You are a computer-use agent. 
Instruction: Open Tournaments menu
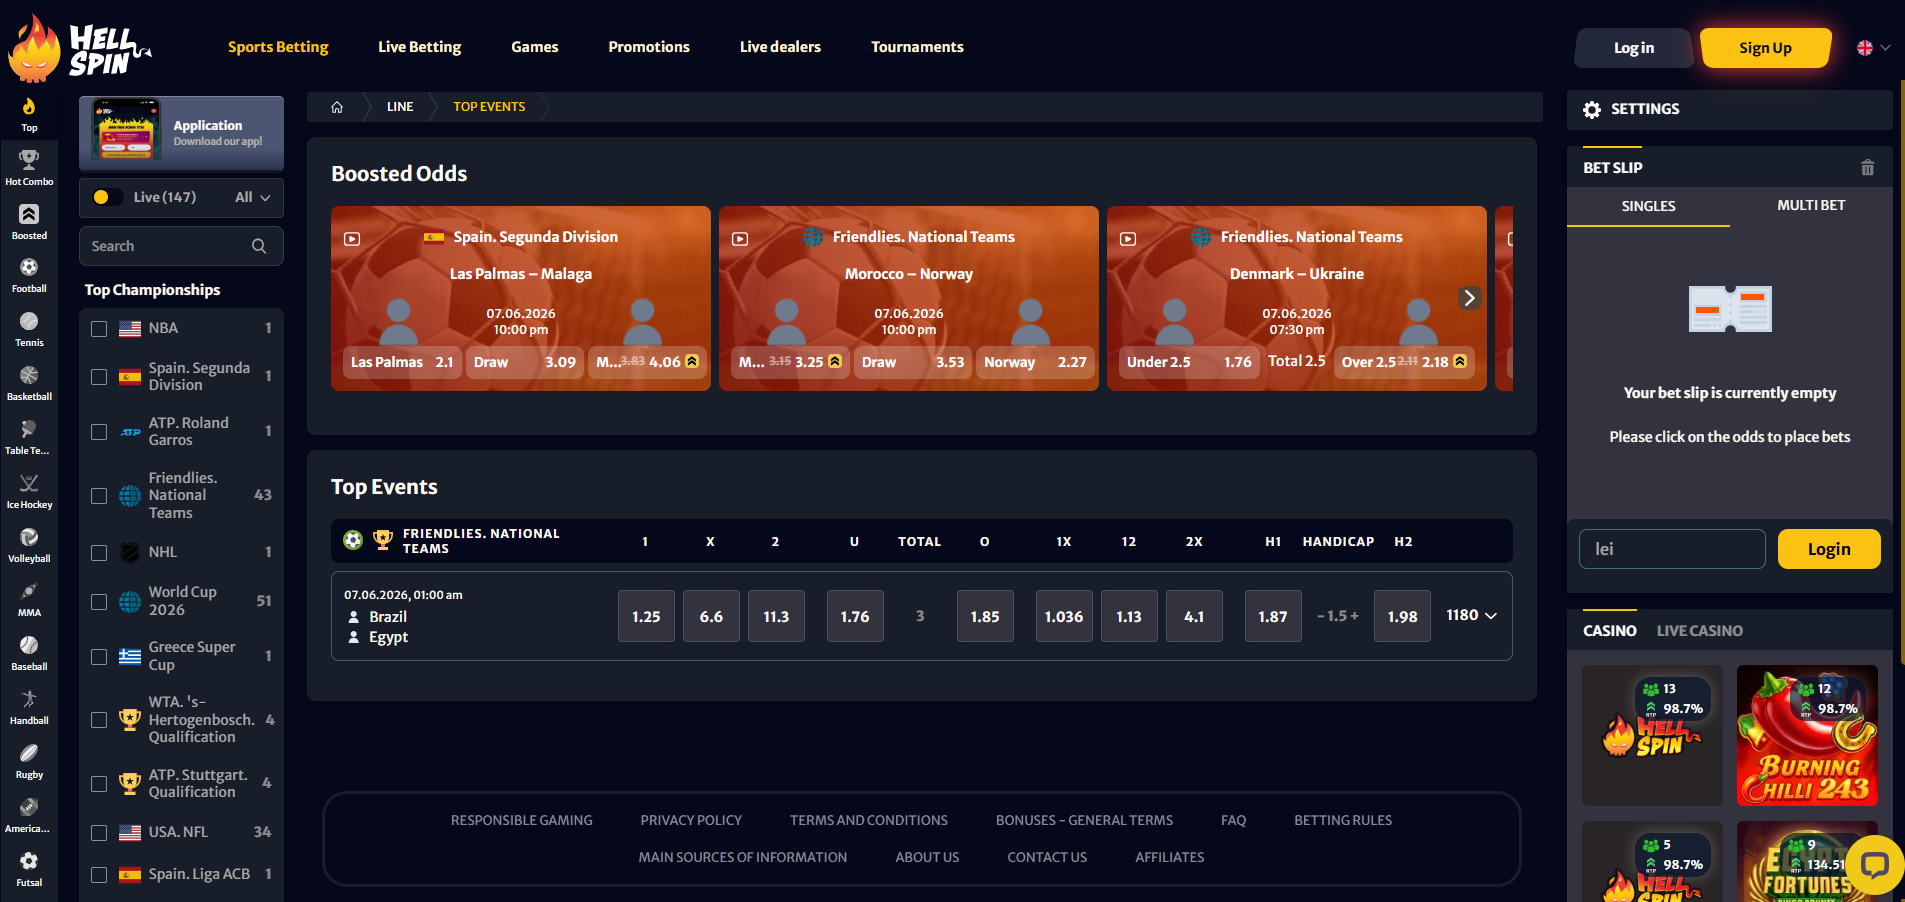(x=917, y=47)
